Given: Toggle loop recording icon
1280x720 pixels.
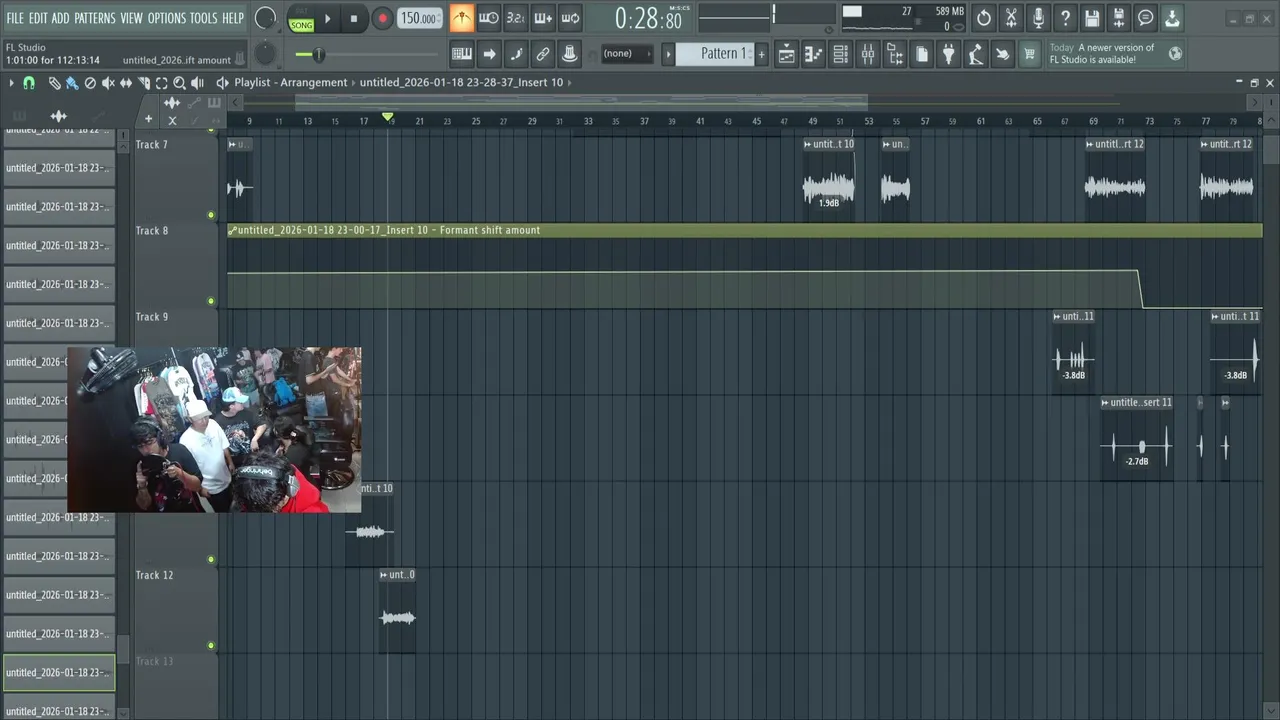Looking at the screenshot, I should pos(570,18).
